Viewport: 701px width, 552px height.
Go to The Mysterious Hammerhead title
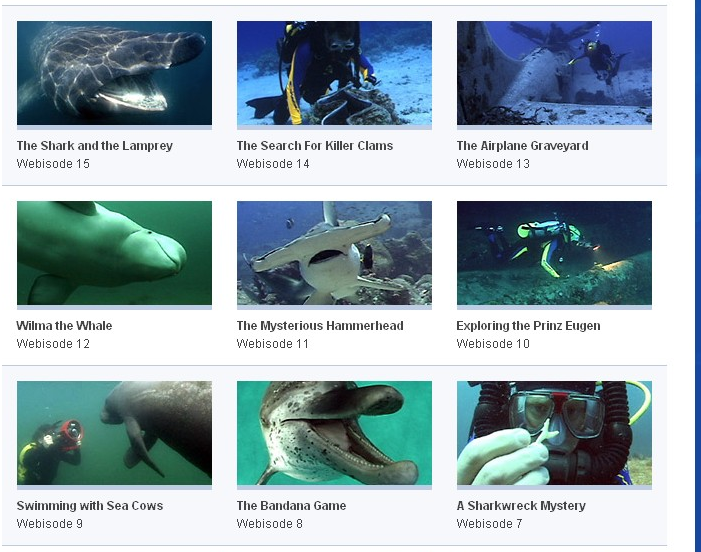[x=320, y=326]
